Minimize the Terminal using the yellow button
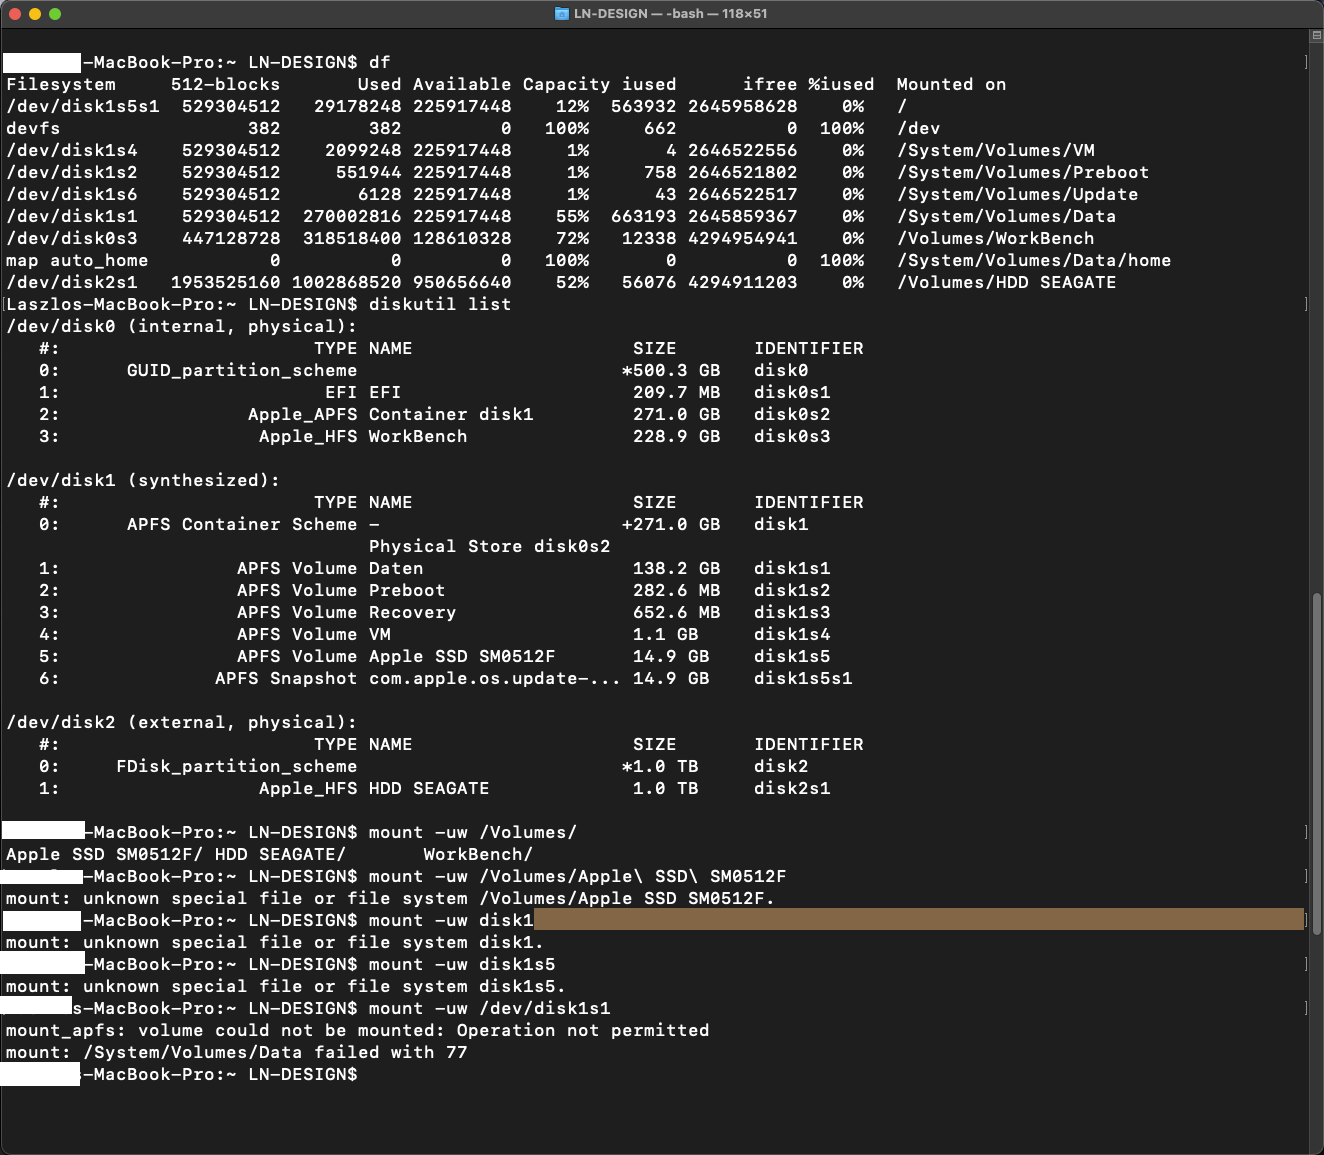 35,14
